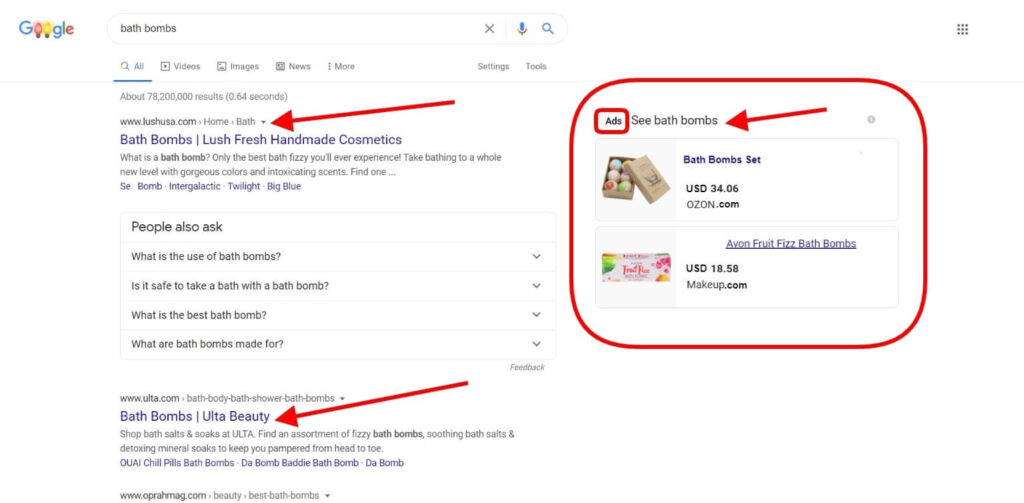Image resolution: width=1024 pixels, height=503 pixels.
Task: Open Avon Fruit Fizz Bath Bombs ad
Action: (x=791, y=244)
